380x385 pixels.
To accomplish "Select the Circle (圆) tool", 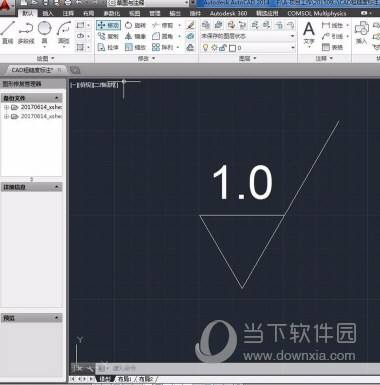I will 44,33.
